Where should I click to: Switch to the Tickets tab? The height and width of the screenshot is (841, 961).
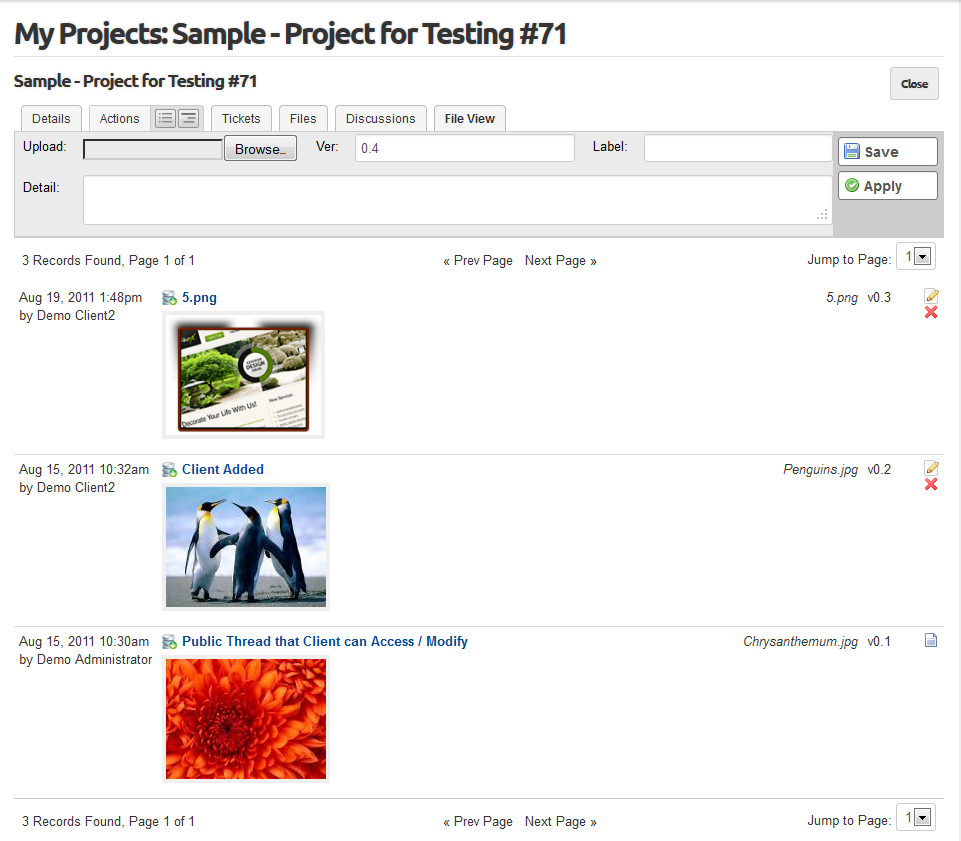(241, 119)
